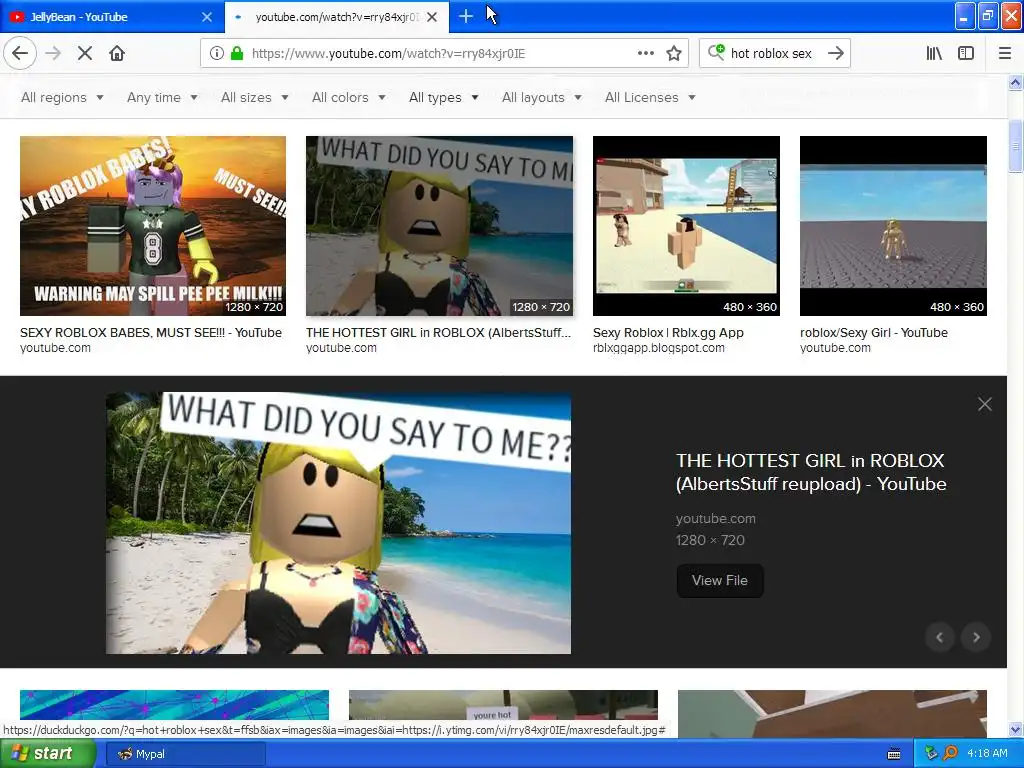The image size is (1024, 768).
Task: Click the green padlock security icon
Action: point(237,53)
